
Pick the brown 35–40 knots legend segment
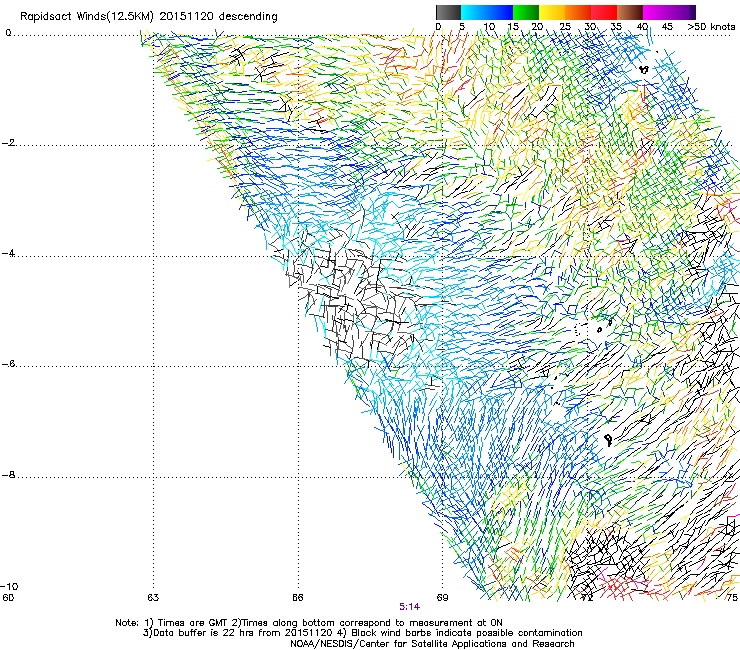point(630,12)
